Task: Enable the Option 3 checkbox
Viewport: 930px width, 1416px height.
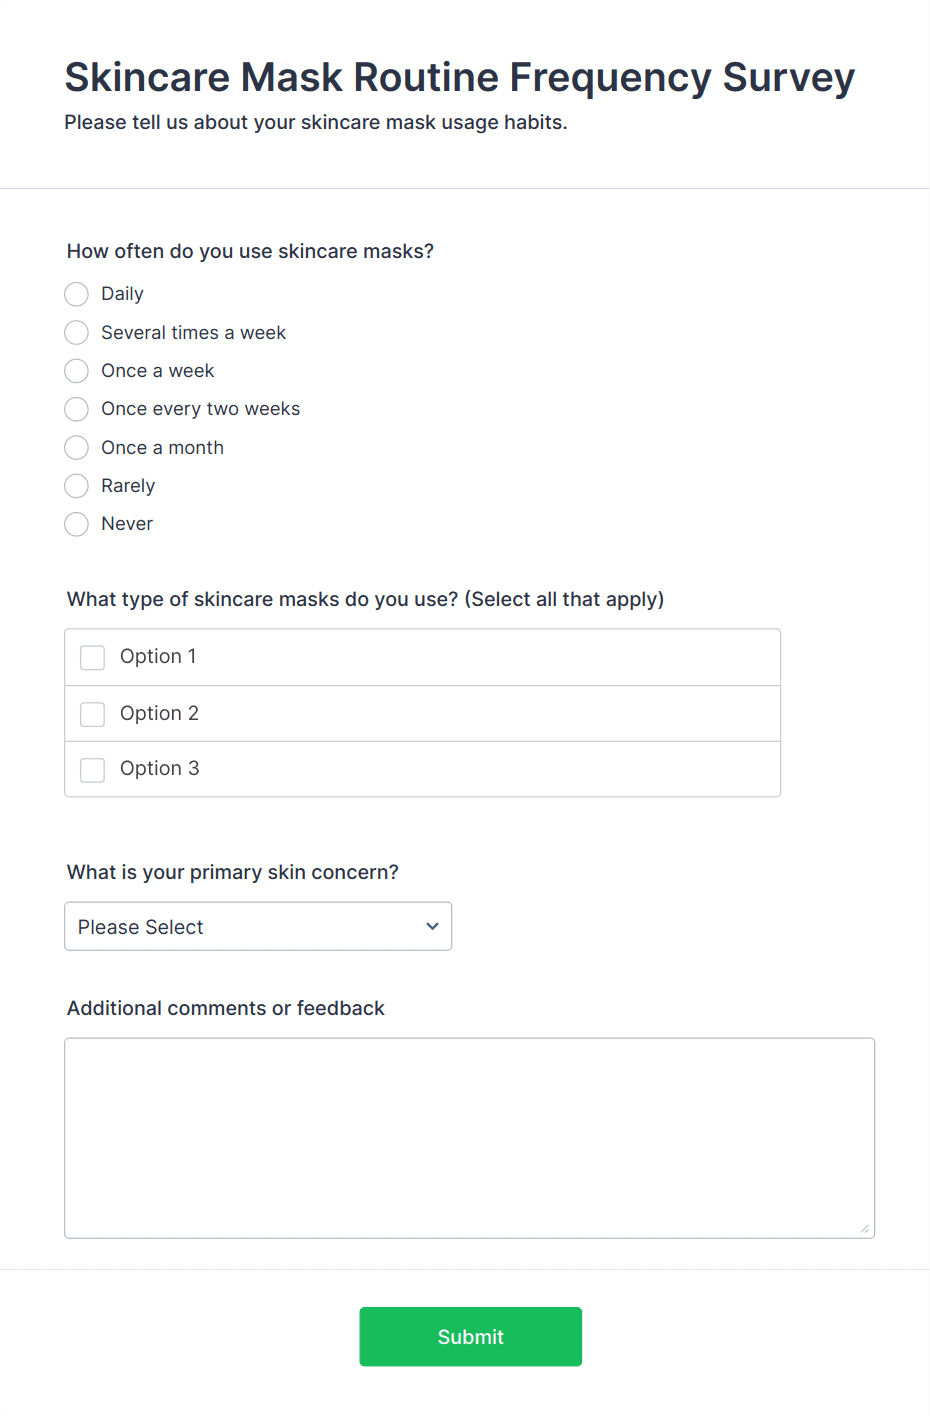Action: [93, 769]
